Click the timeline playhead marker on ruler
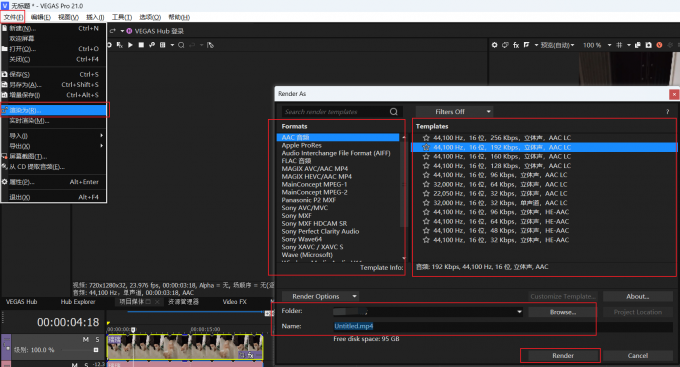680x367 pixels. coord(133,330)
